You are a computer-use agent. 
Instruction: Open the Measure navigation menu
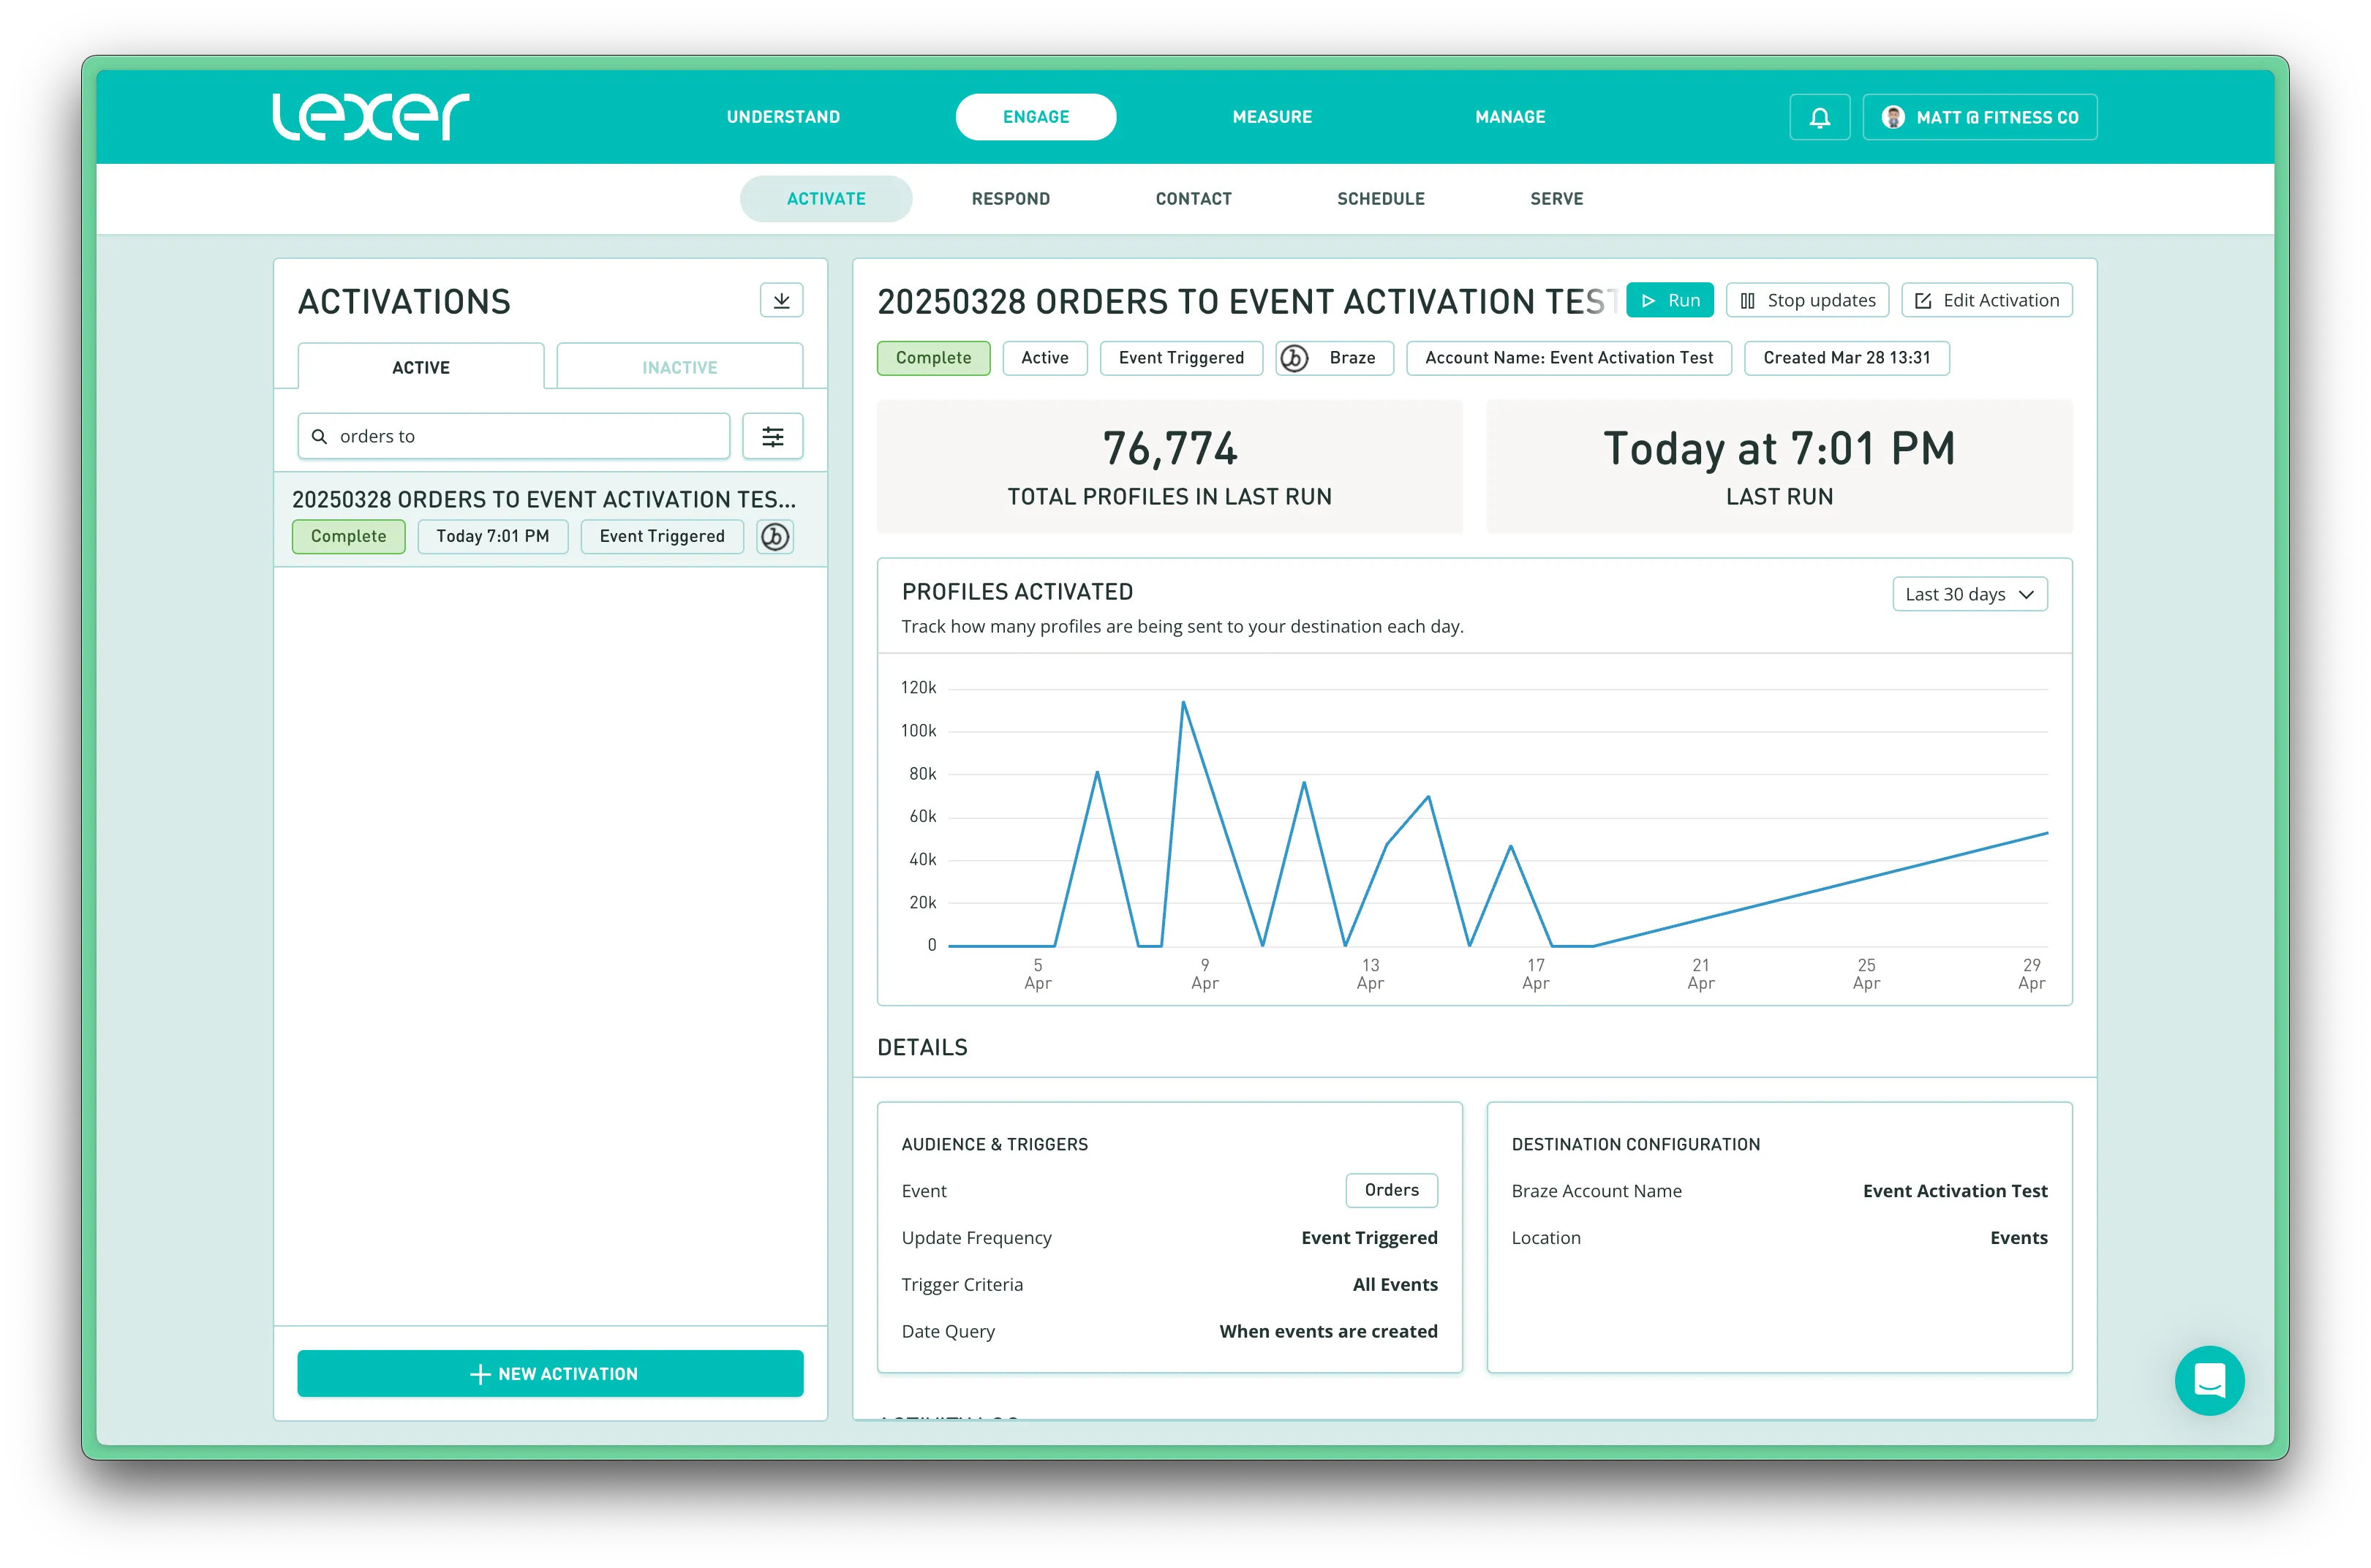click(x=1271, y=117)
